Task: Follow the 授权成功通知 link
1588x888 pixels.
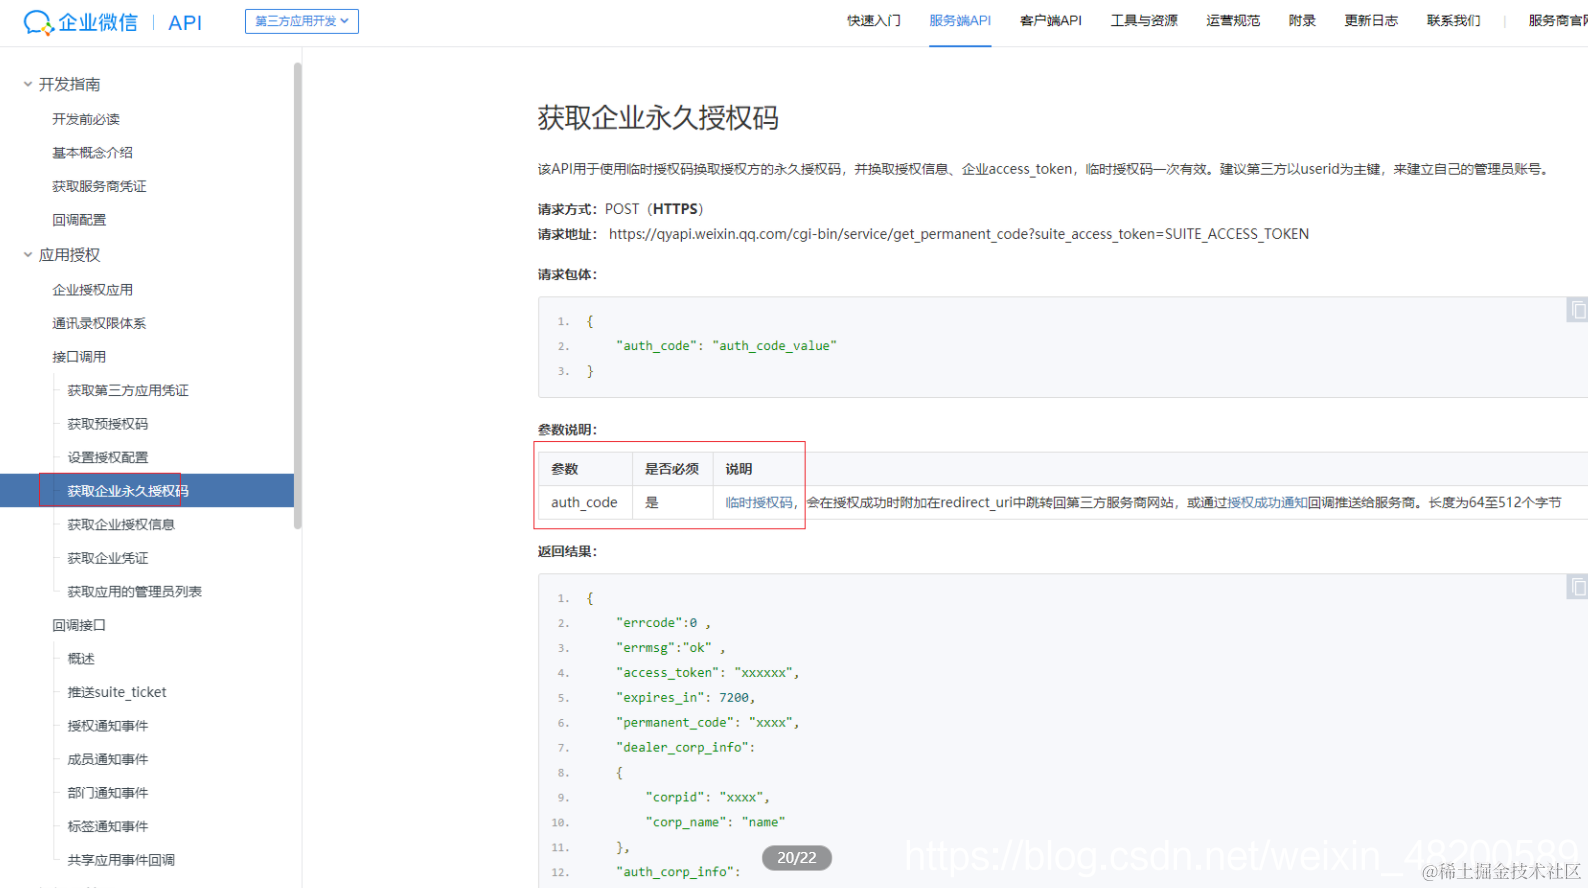Action: [x=1267, y=503]
